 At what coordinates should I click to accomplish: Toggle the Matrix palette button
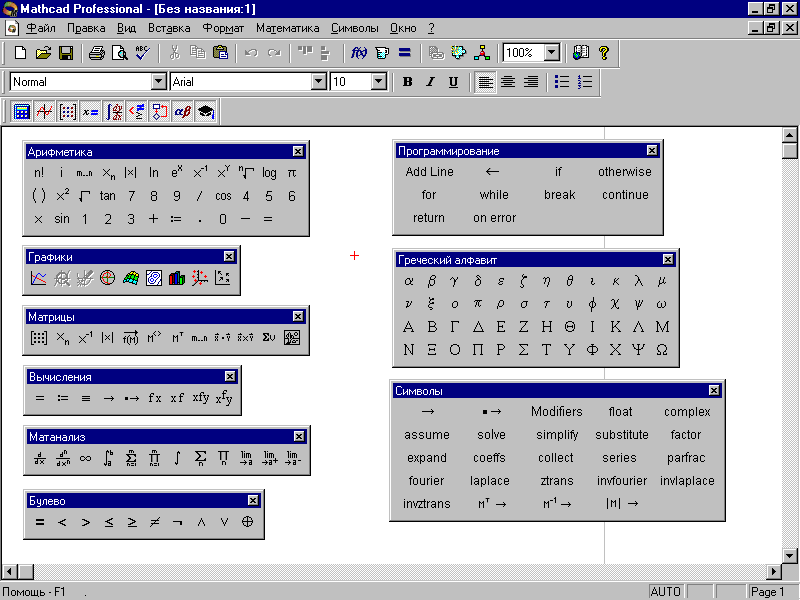[x=67, y=112]
